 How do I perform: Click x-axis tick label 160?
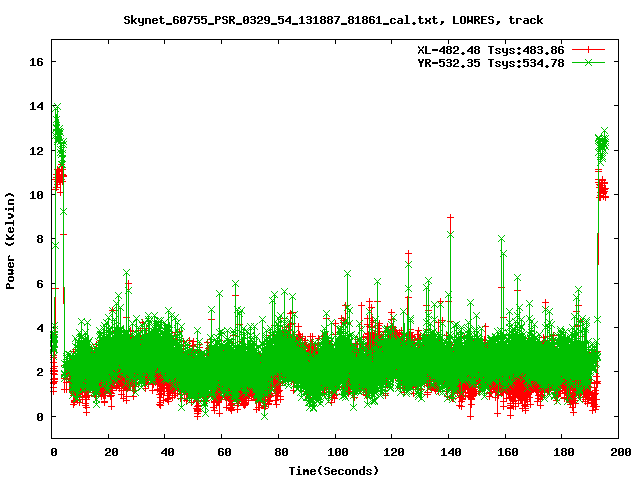(507, 452)
